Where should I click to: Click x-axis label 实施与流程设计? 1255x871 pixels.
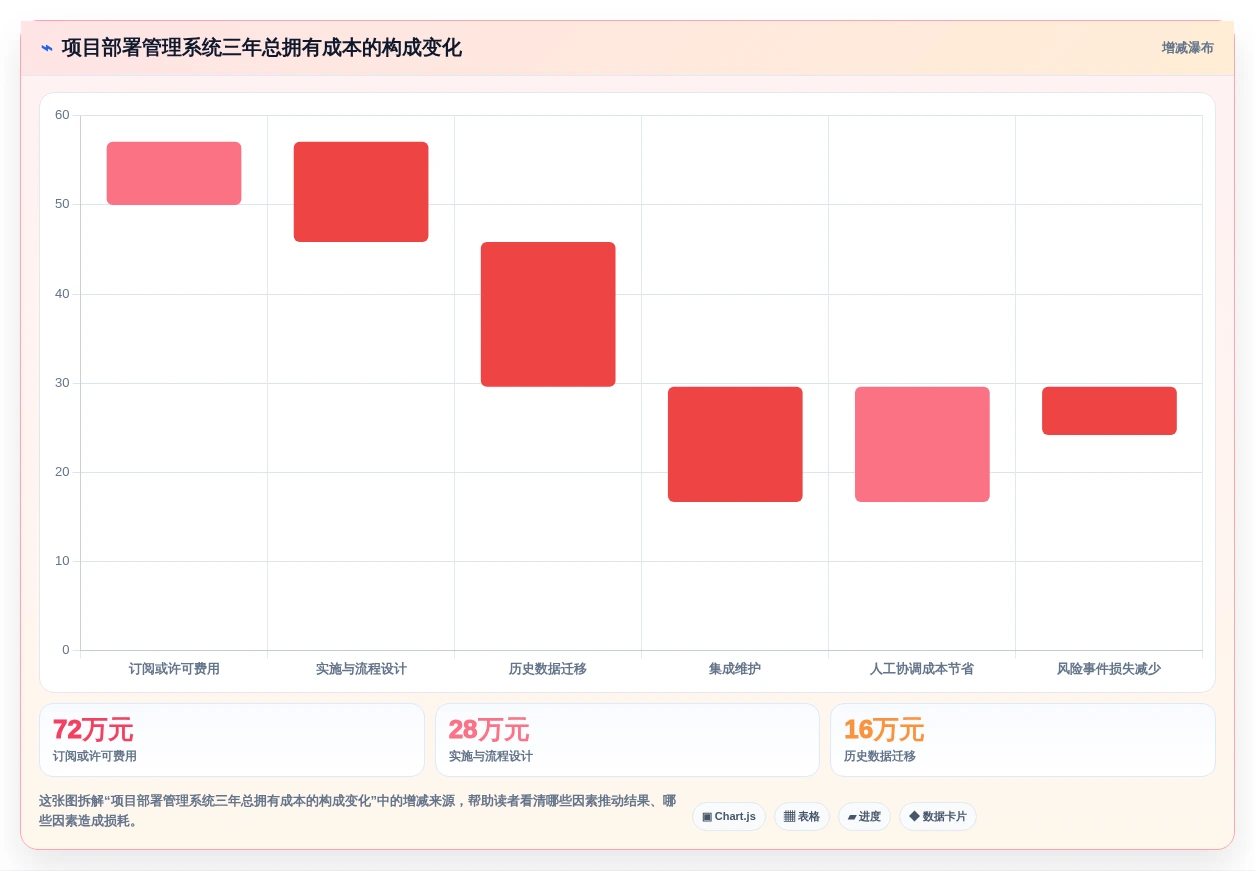point(361,669)
